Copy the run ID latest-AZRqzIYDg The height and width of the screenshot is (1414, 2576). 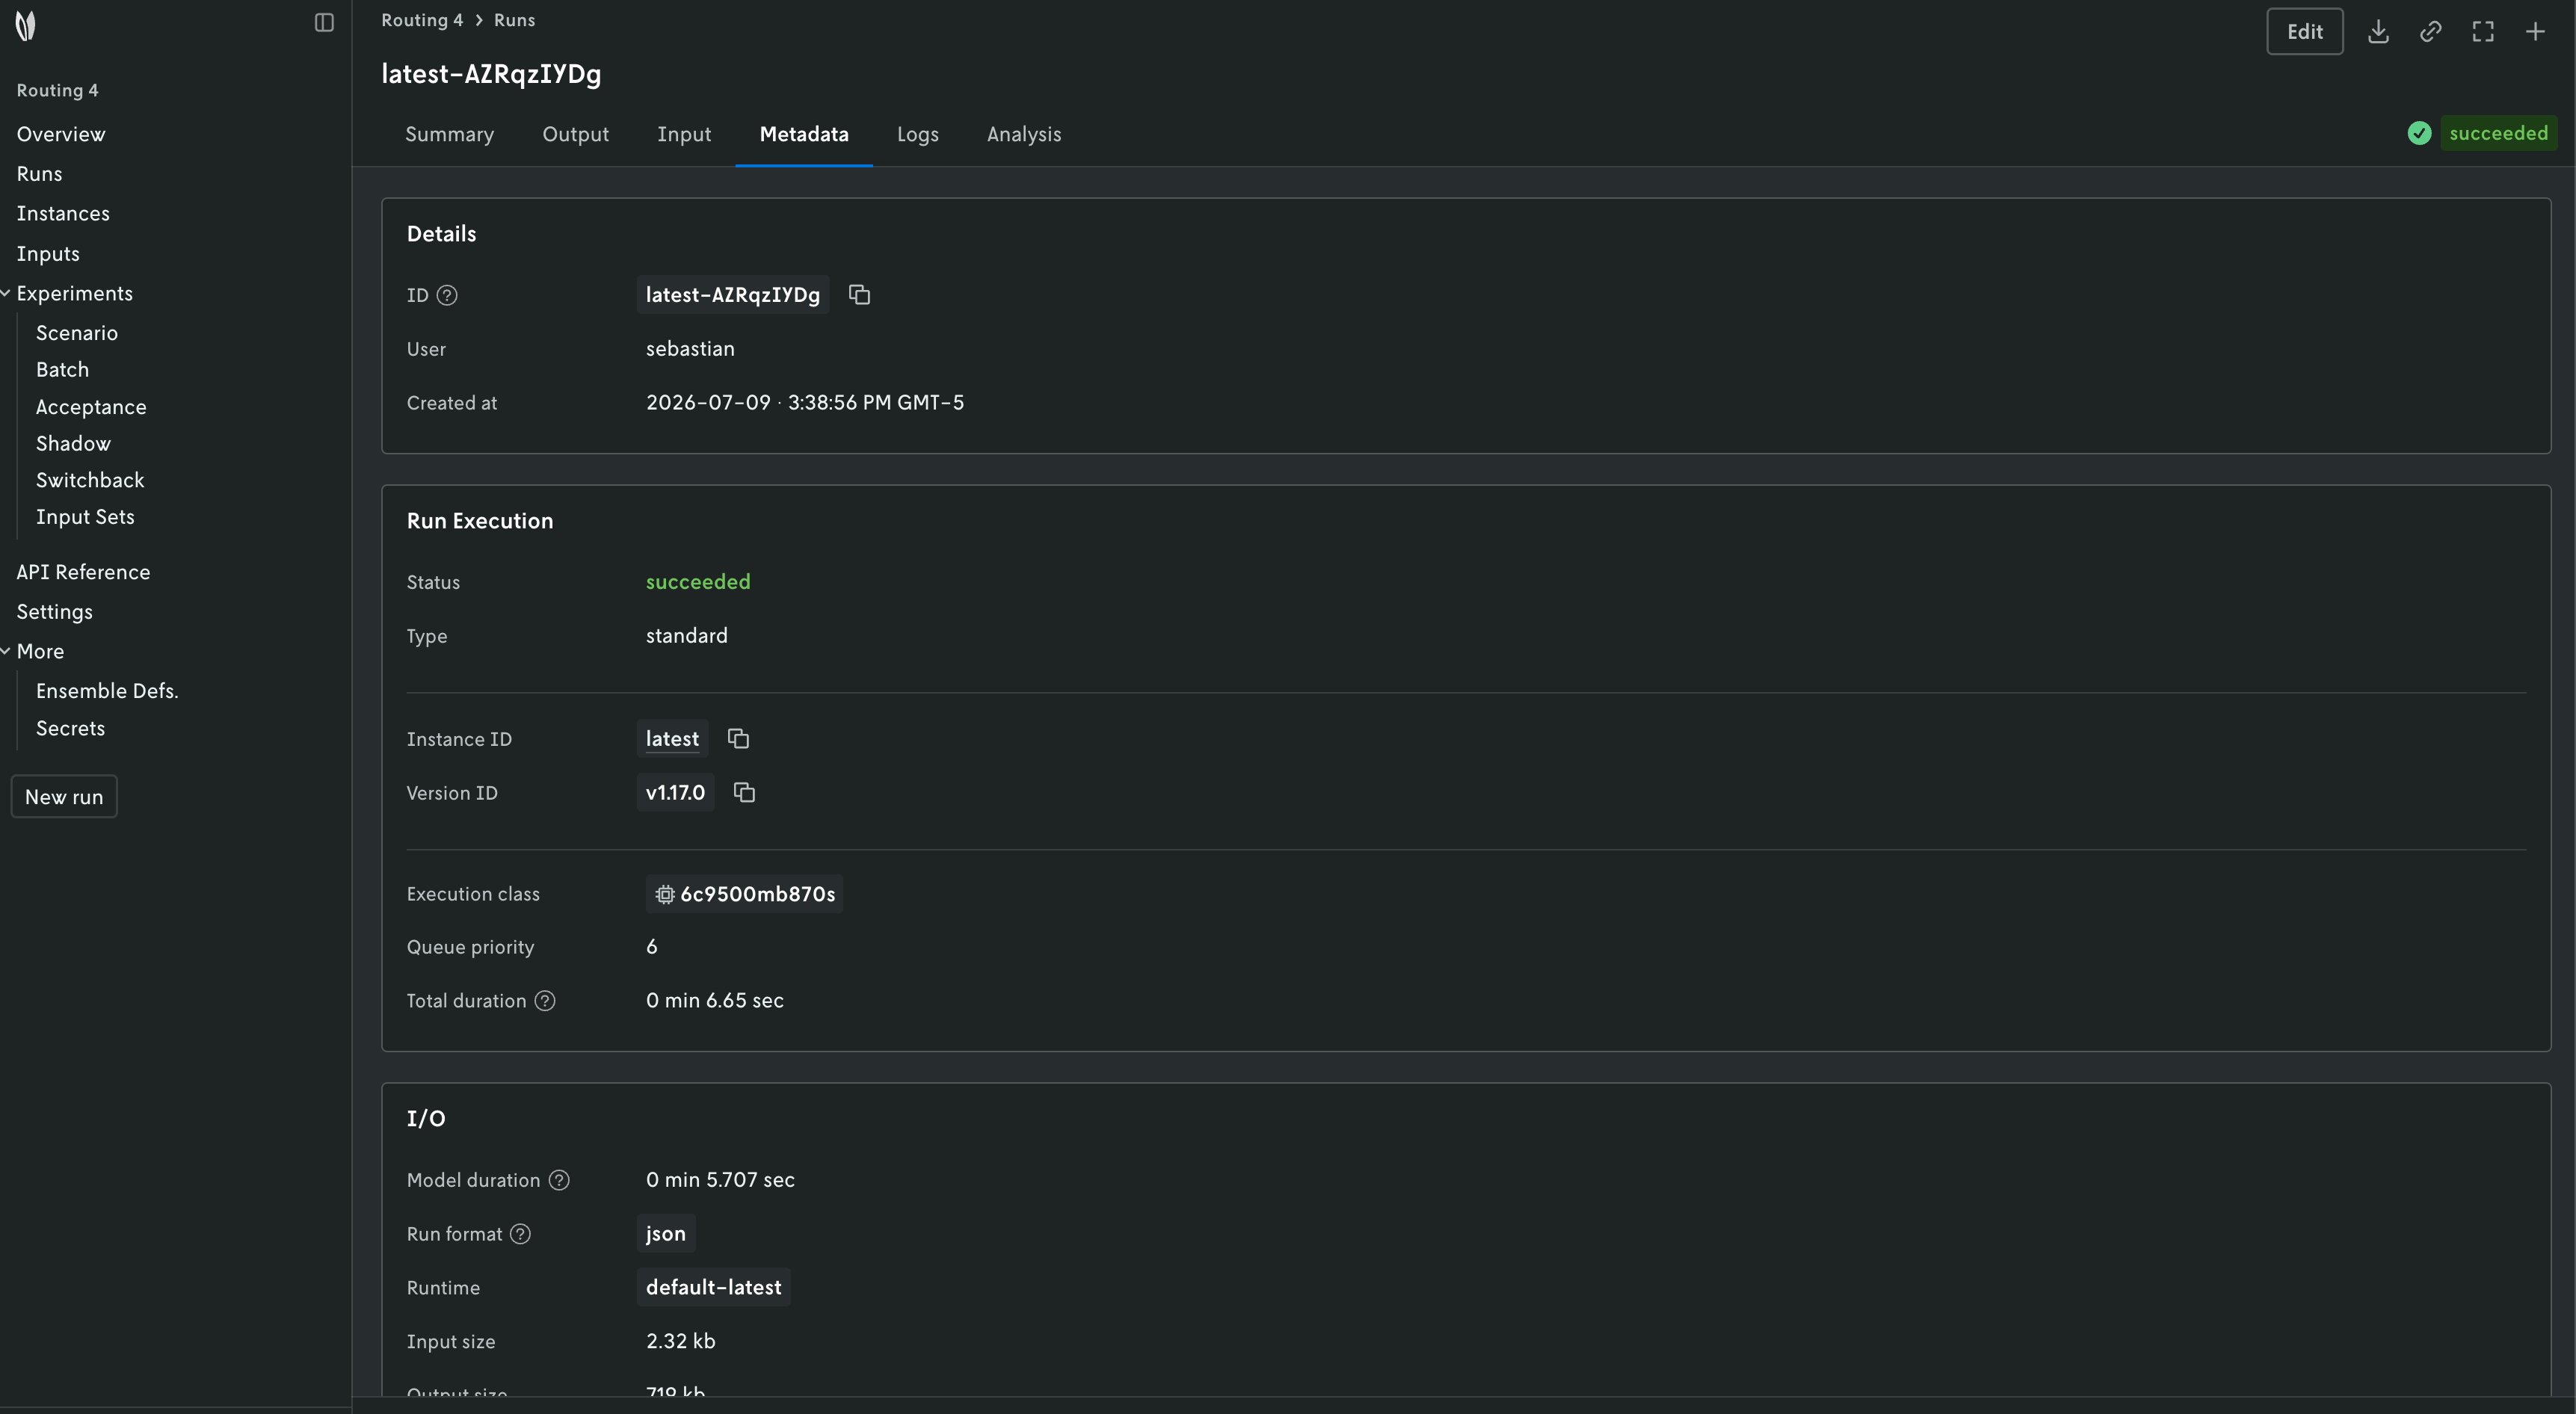(x=859, y=294)
